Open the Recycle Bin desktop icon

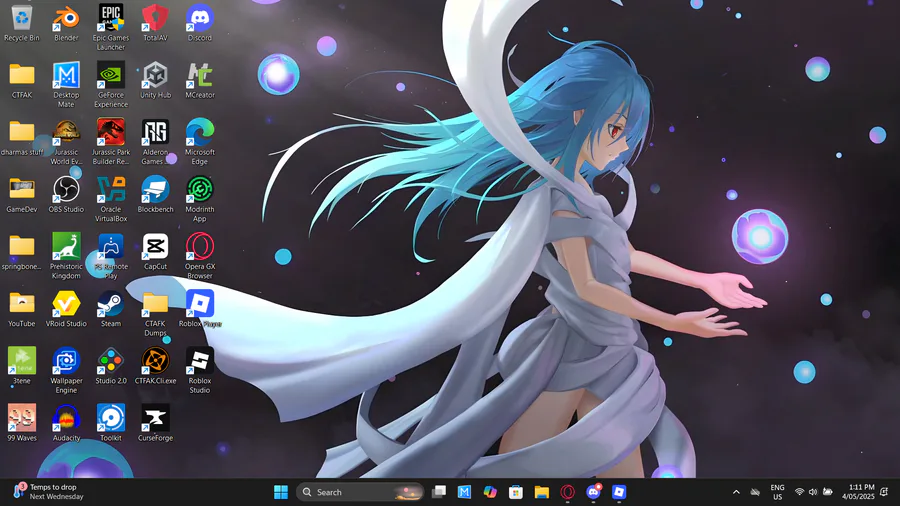[22, 24]
